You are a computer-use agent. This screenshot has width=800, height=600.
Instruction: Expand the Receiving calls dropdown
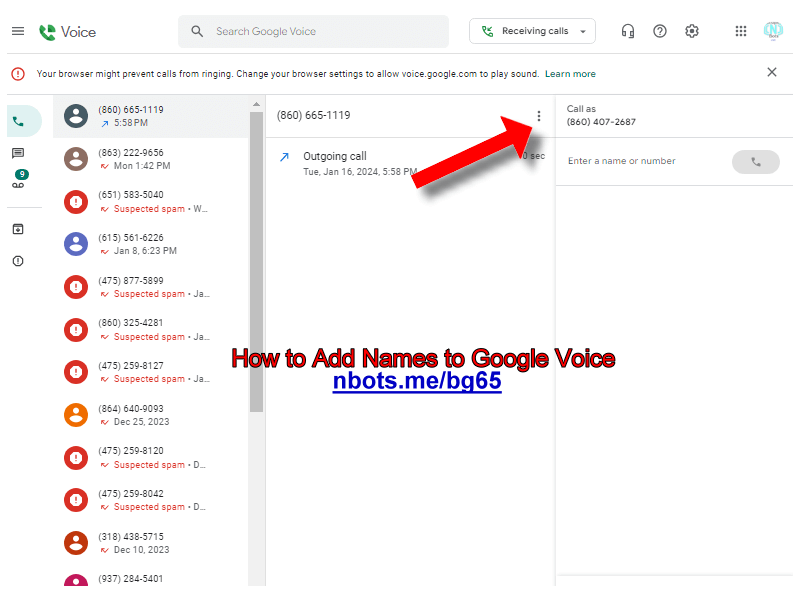(x=532, y=31)
